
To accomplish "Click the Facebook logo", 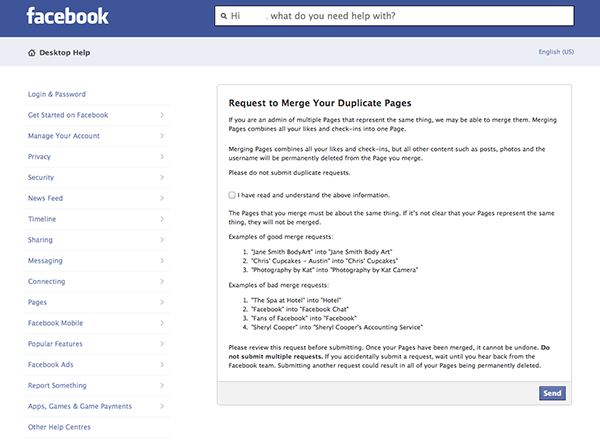I will [67, 16].
